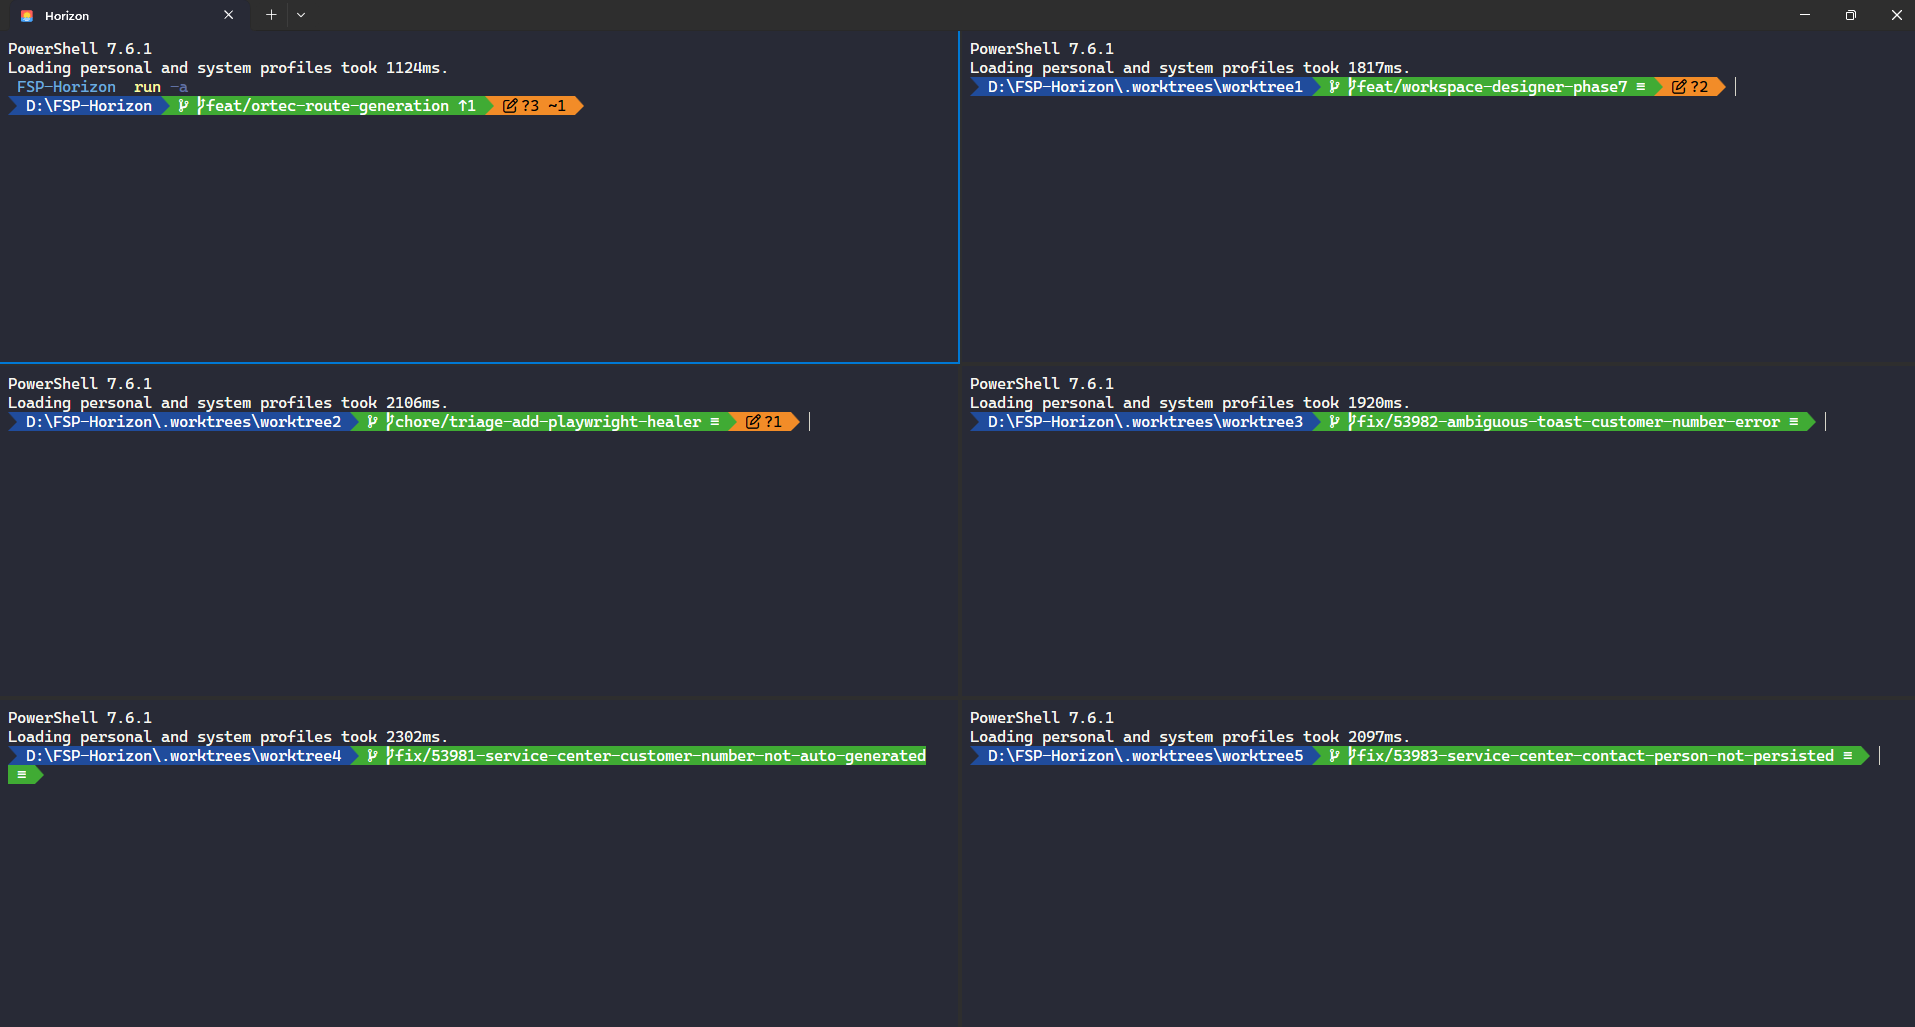Click the PowerShell 7.6.1 header in the worktree5 pane
This screenshot has width=1915, height=1027.
[1041, 718]
